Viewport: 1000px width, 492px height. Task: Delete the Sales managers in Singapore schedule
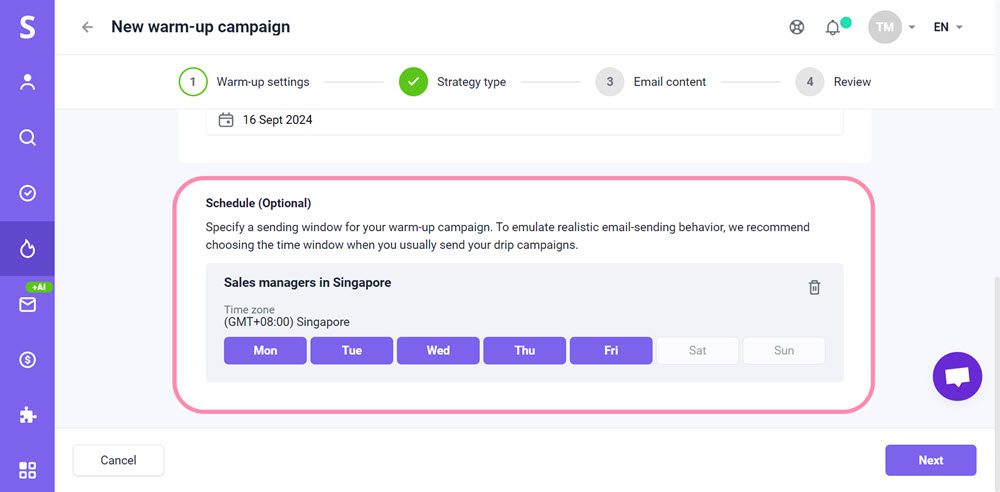coord(814,287)
